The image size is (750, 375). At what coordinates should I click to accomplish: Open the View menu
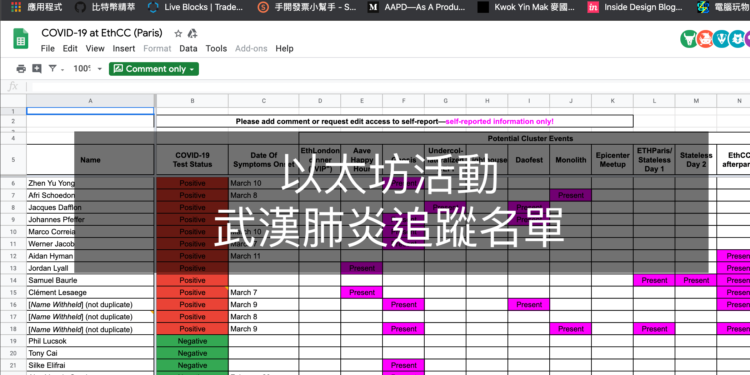coord(95,48)
